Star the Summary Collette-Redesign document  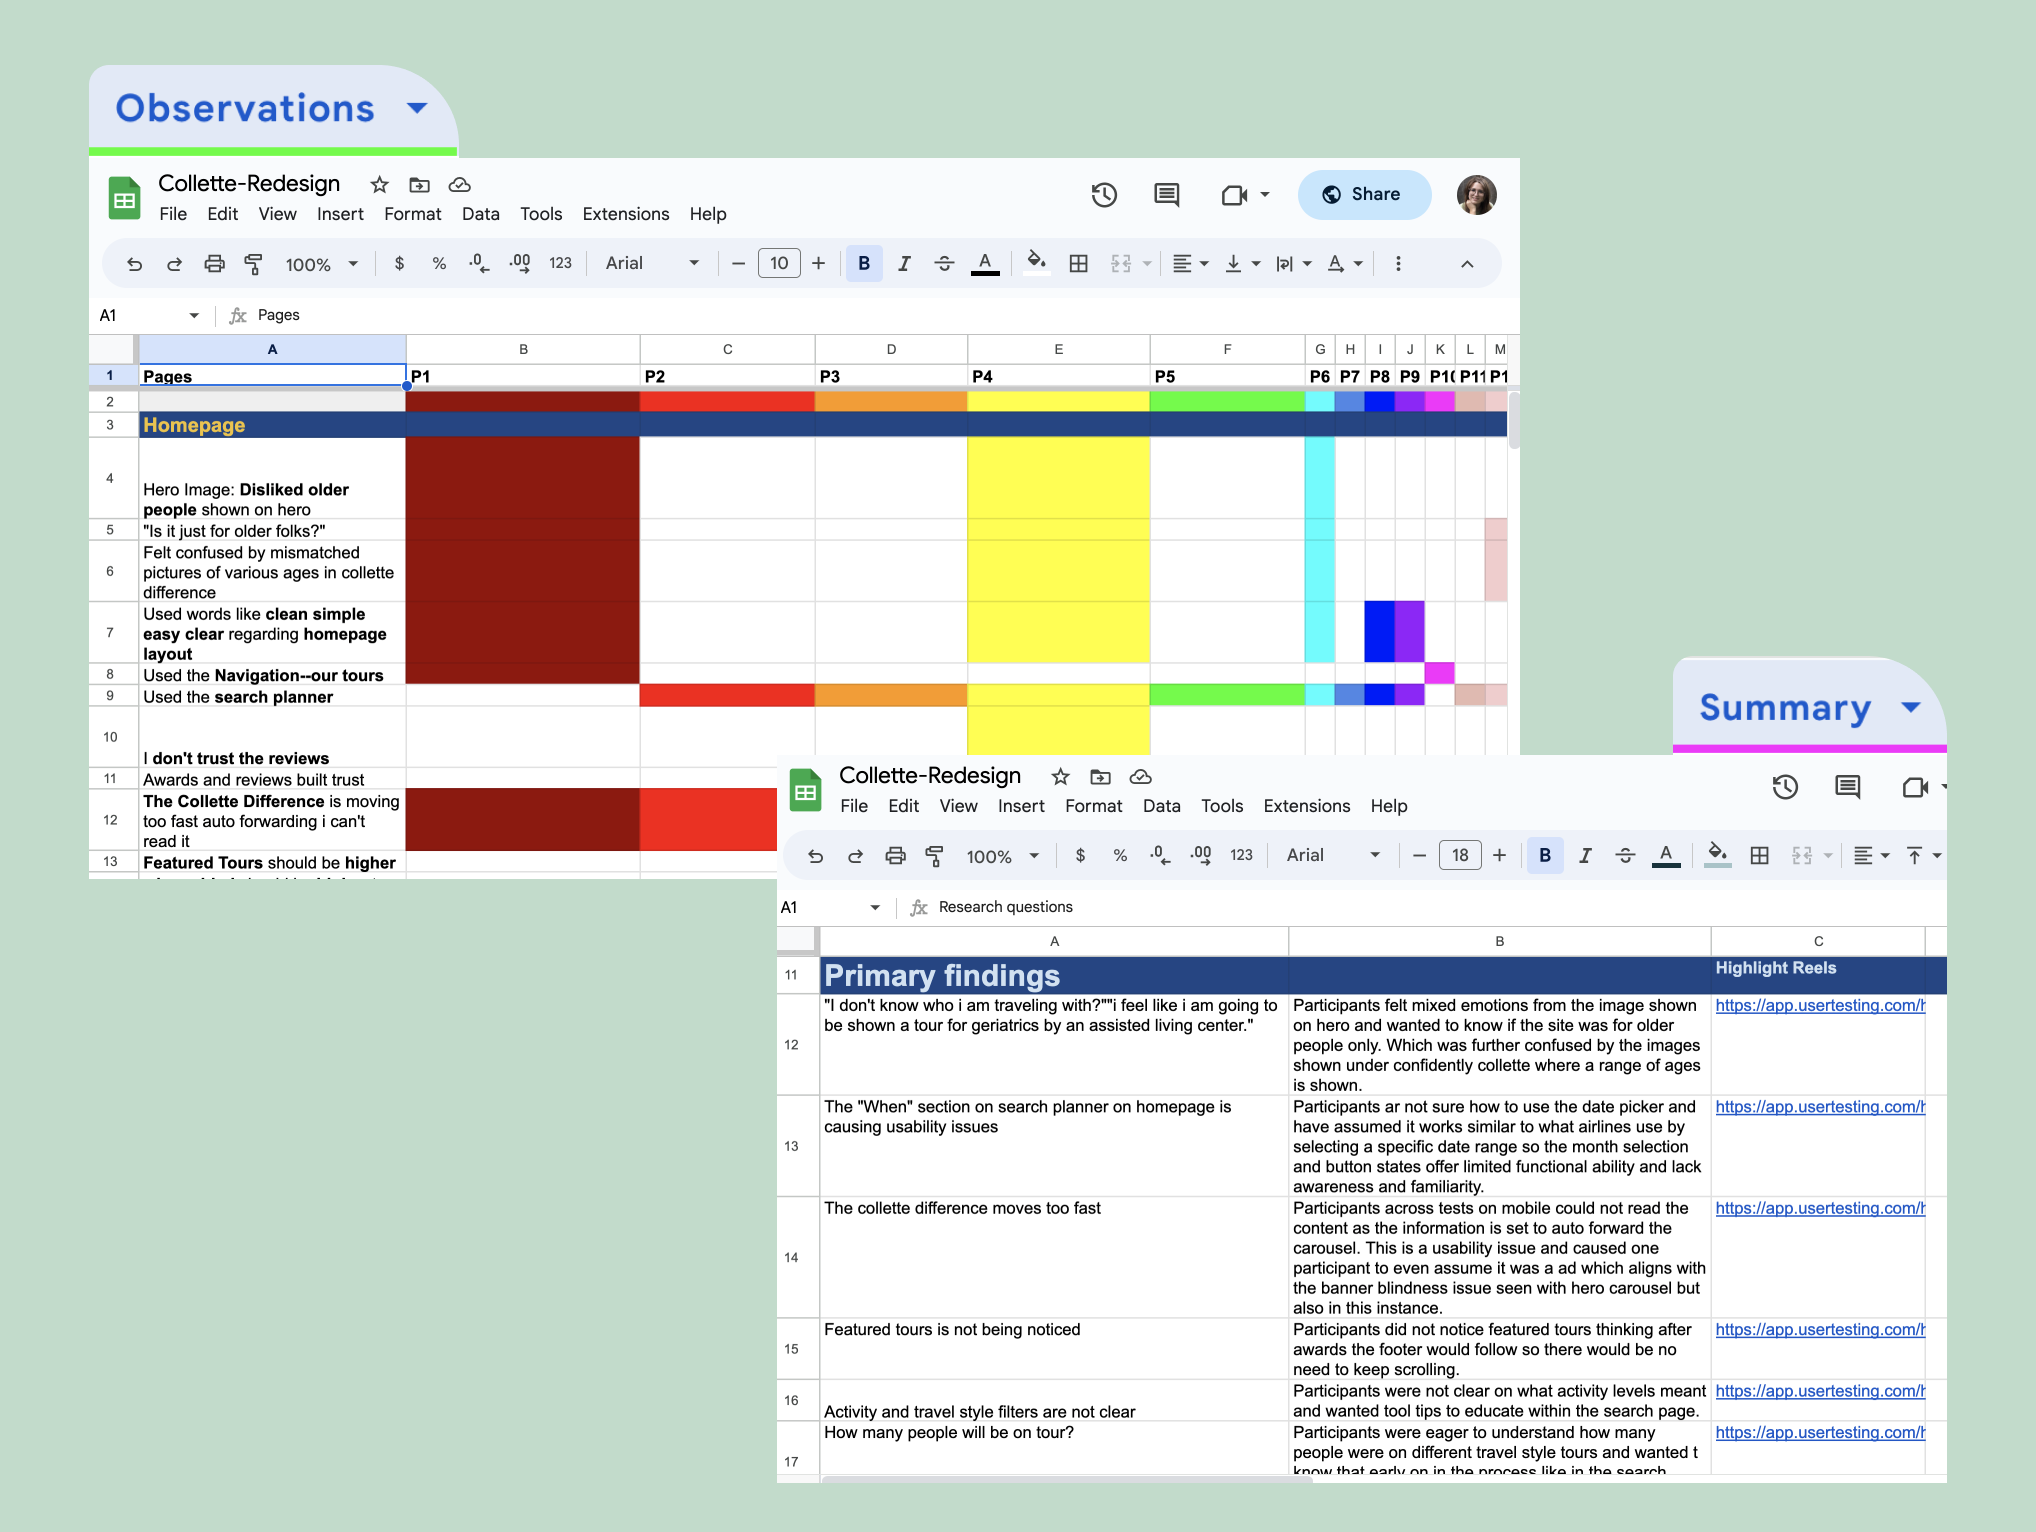click(1060, 777)
